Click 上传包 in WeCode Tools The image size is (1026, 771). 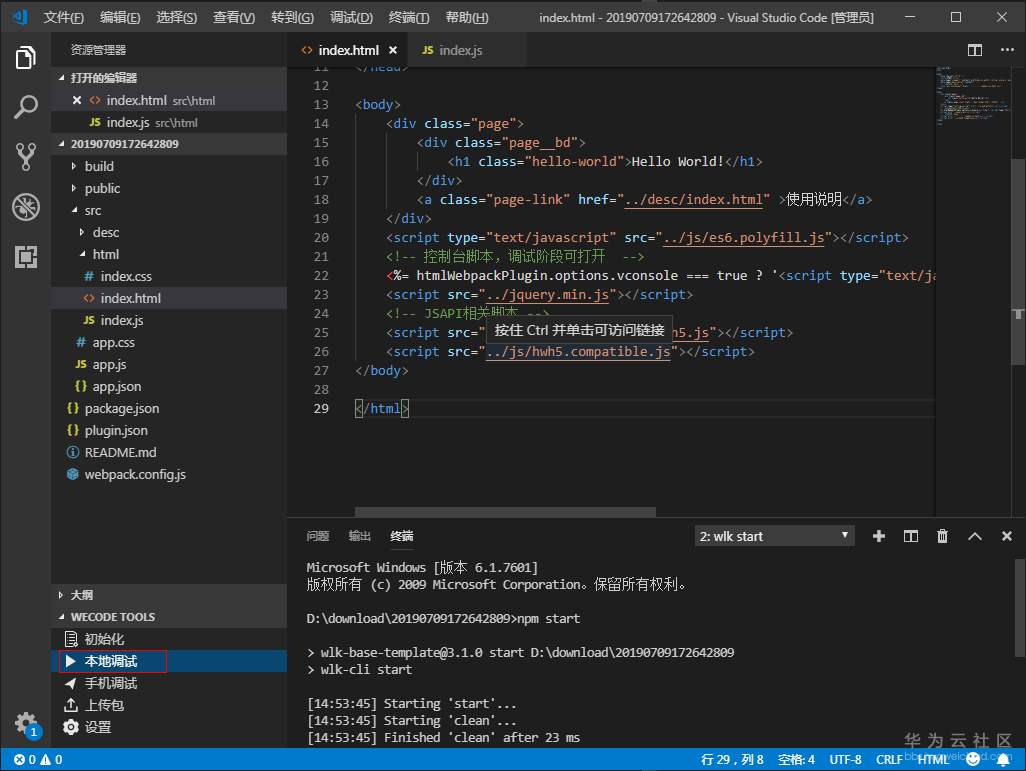click(x=104, y=705)
